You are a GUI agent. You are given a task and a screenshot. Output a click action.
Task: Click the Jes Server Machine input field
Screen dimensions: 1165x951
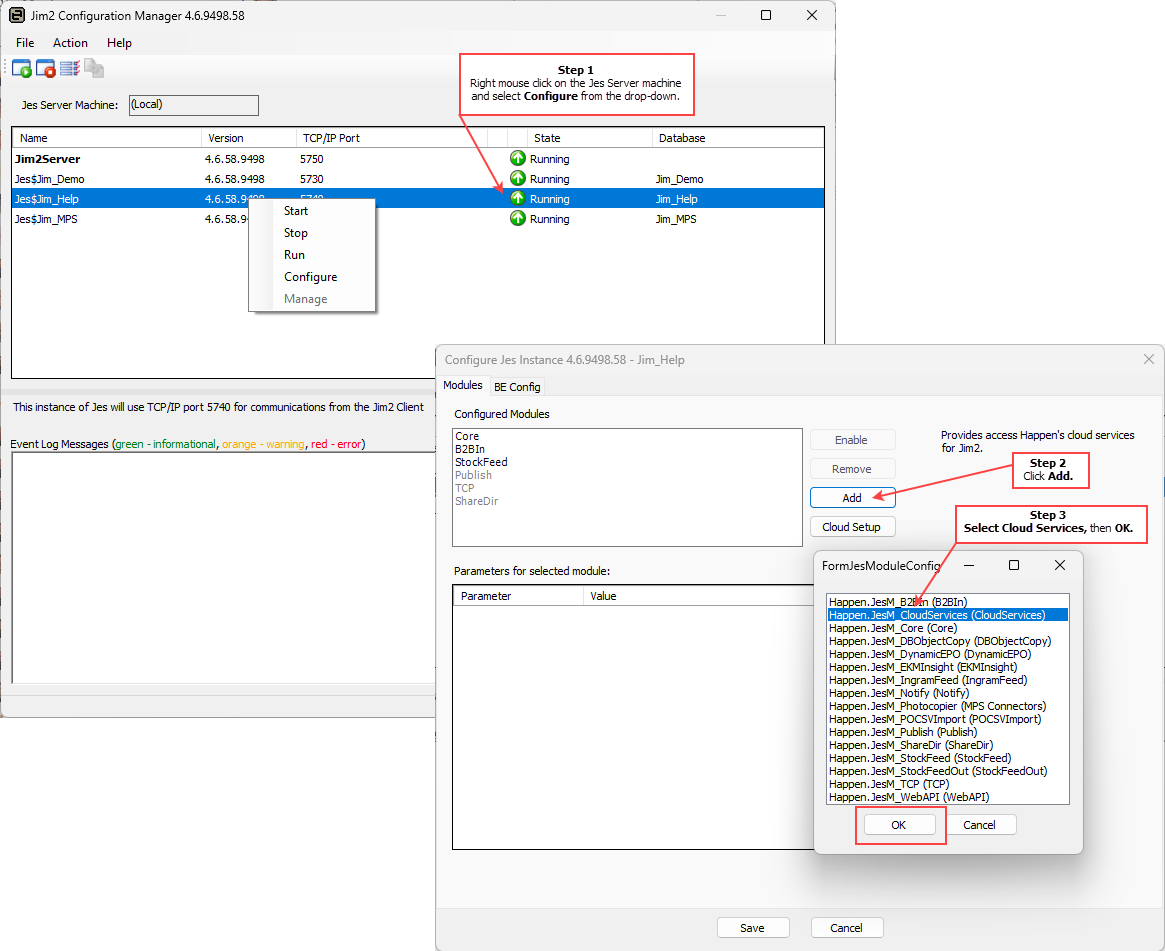click(193, 105)
